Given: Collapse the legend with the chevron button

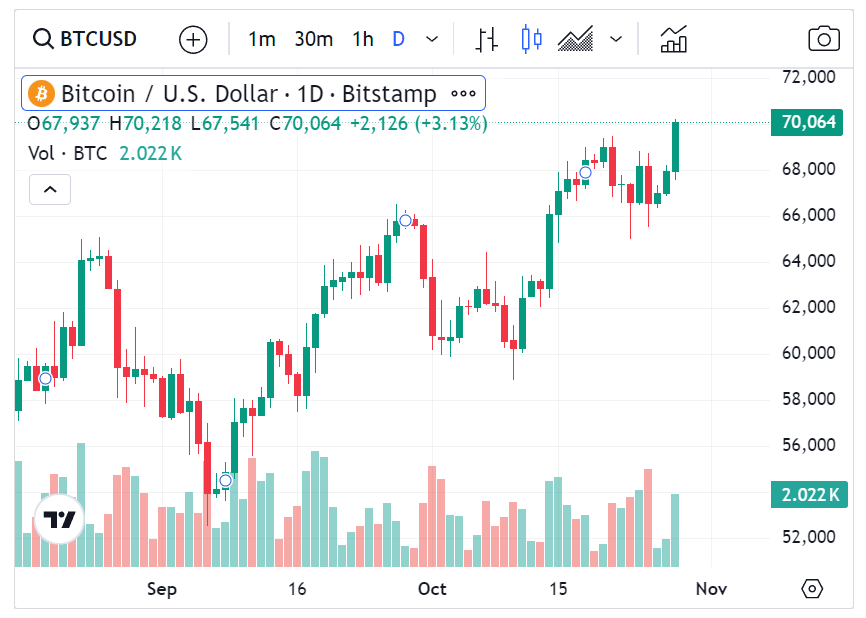Looking at the screenshot, I should click(50, 189).
